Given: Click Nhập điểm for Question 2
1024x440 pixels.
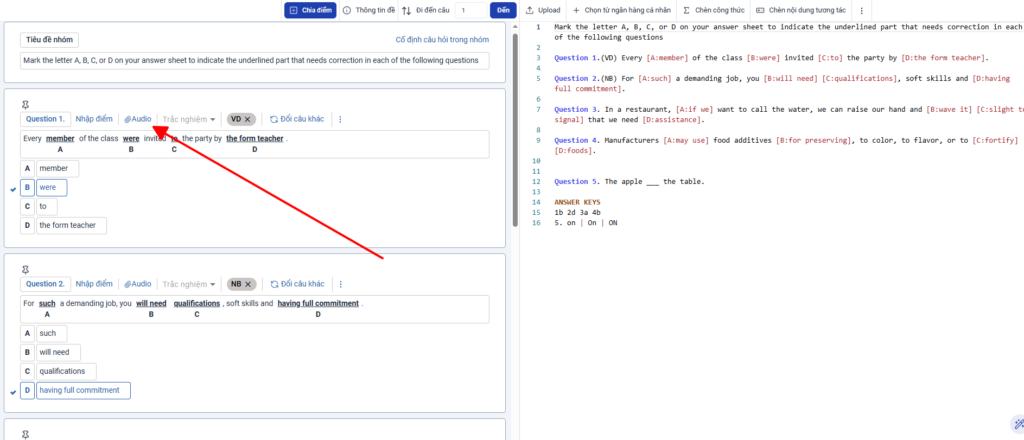Looking at the screenshot, I should (x=93, y=284).
